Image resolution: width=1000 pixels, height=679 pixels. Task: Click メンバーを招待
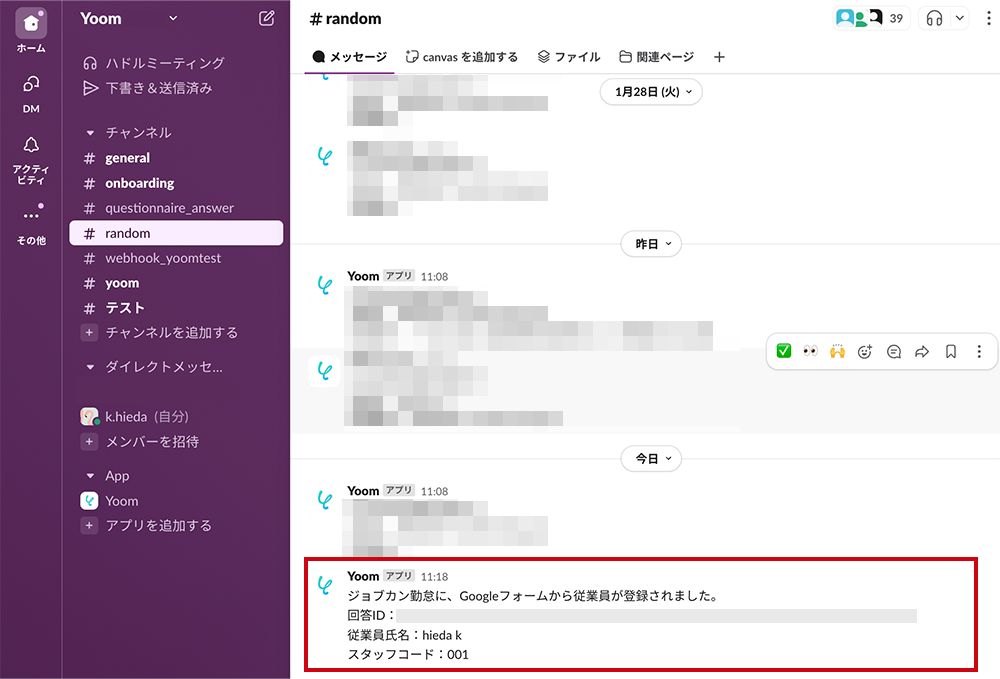(x=140, y=441)
